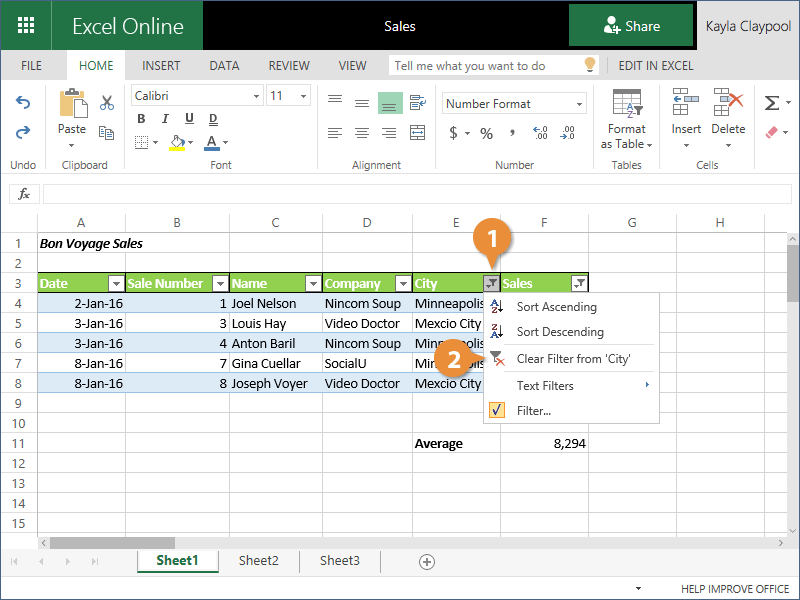Click the AutoSum sigma icon
Screen dimensions: 800x600
pos(771,103)
